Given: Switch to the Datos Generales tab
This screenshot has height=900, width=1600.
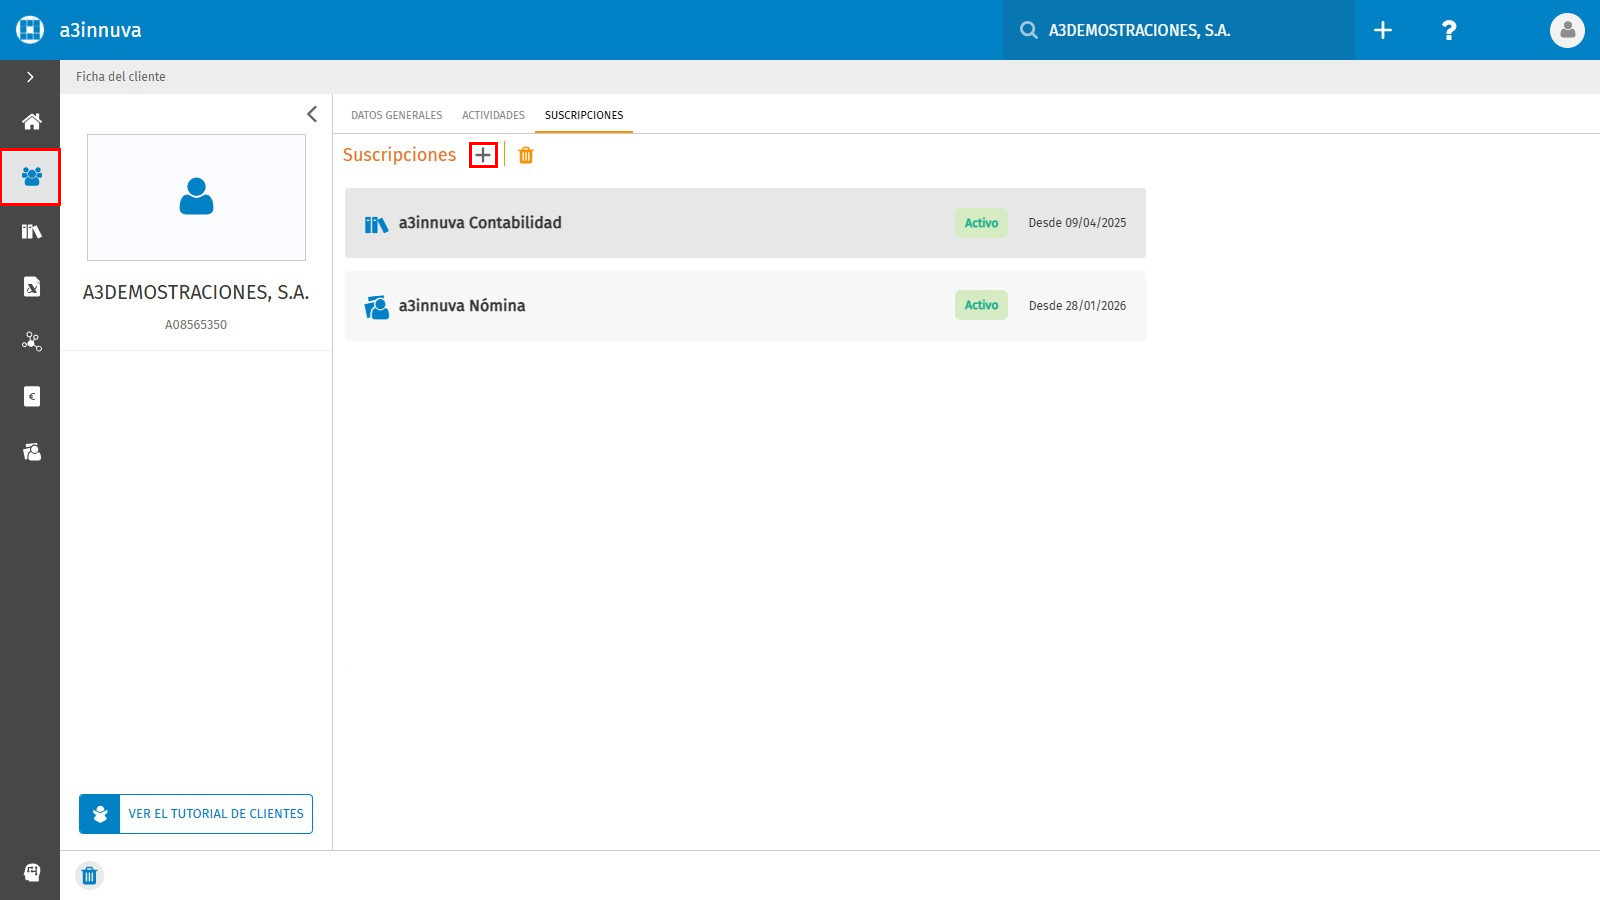Looking at the screenshot, I should coord(396,115).
